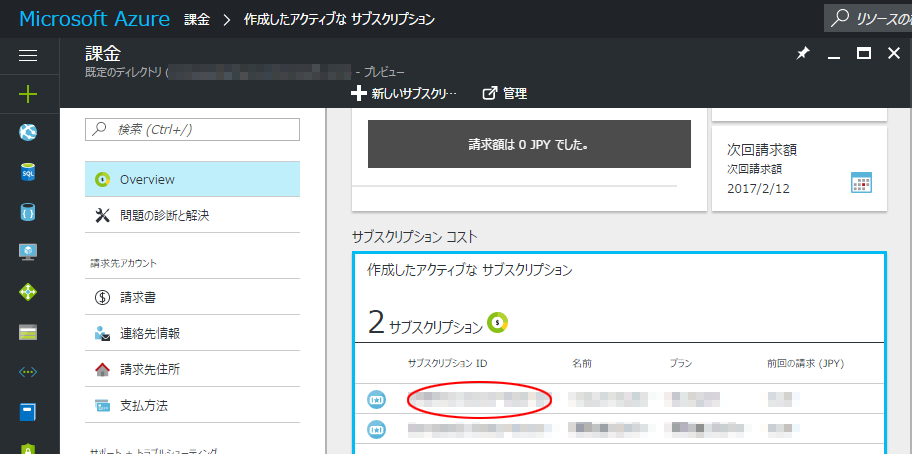The width and height of the screenshot is (912, 454).
Task: Click the search magnifier icon in top bar
Action: pos(839,19)
